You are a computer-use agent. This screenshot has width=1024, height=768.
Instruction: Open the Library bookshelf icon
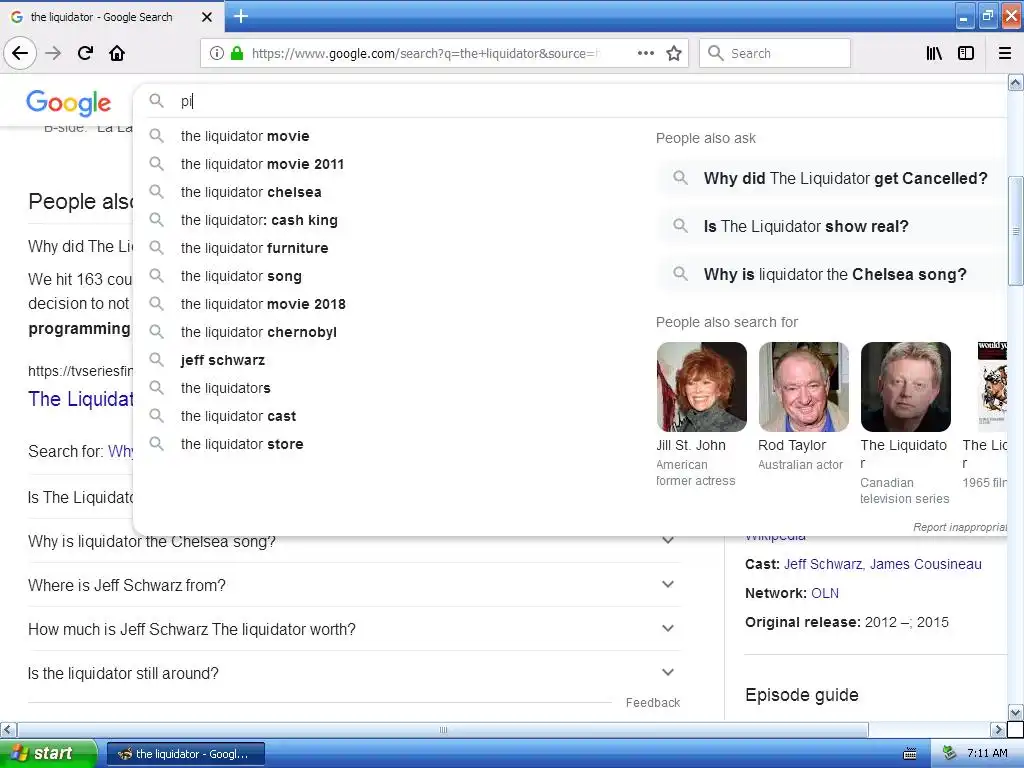[x=934, y=54]
